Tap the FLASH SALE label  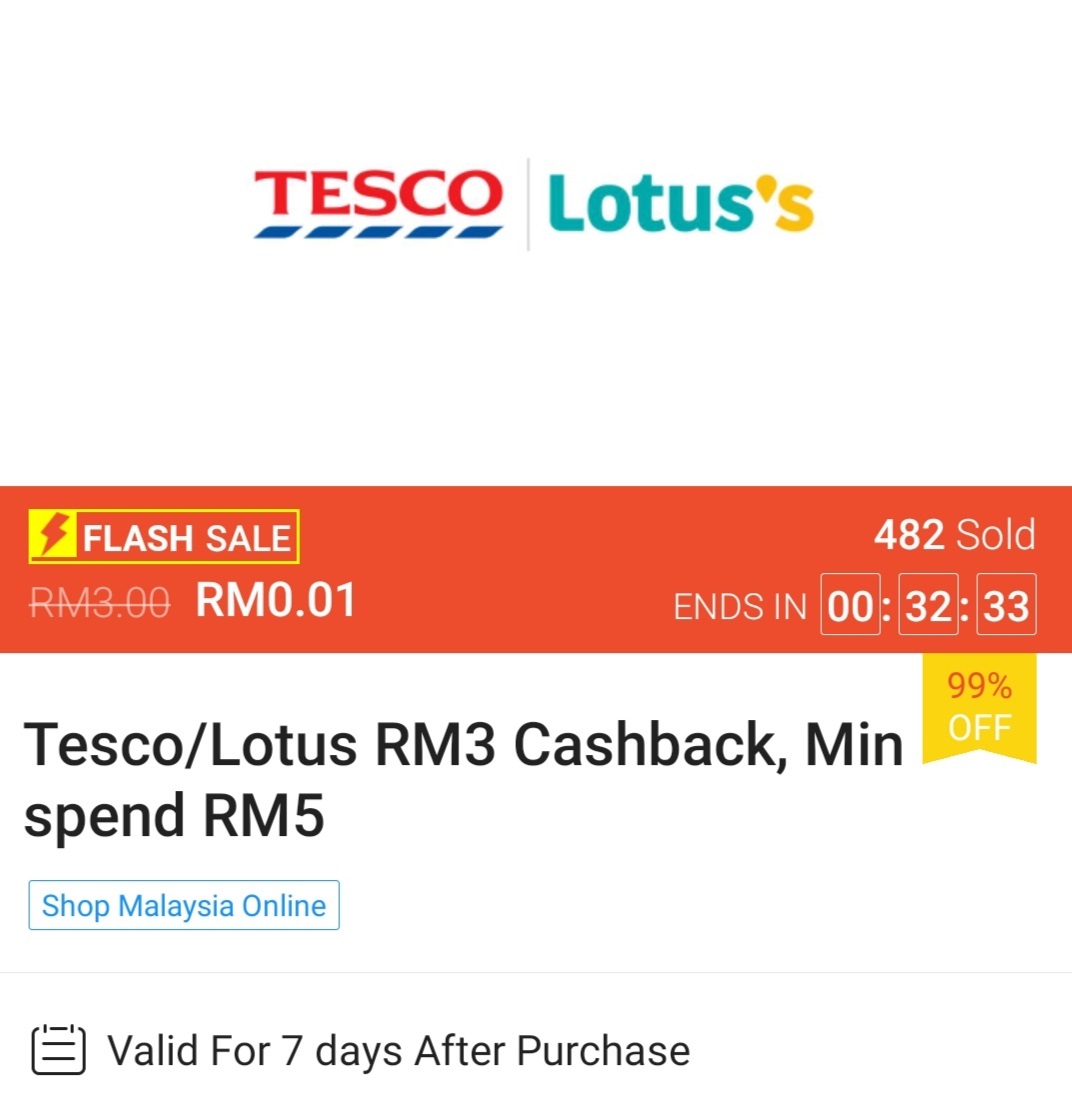pos(187,539)
